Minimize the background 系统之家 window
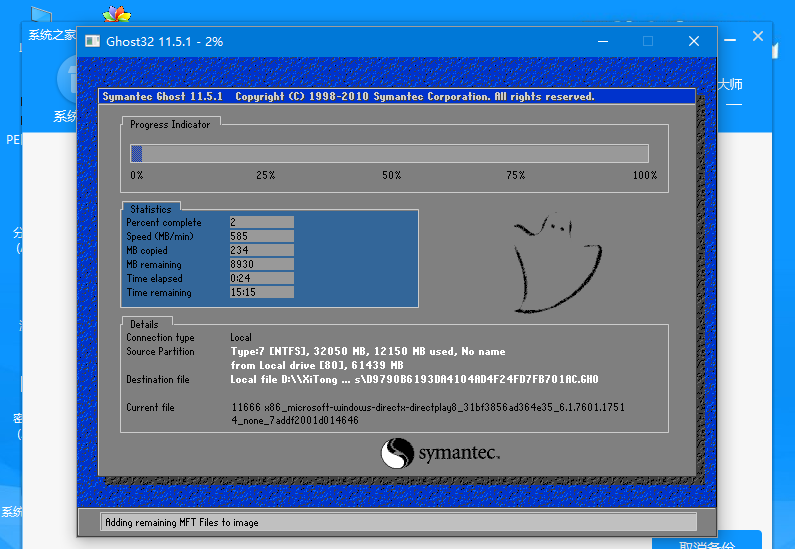Image resolution: width=795 pixels, height=549 pixels. pos(729,37)
